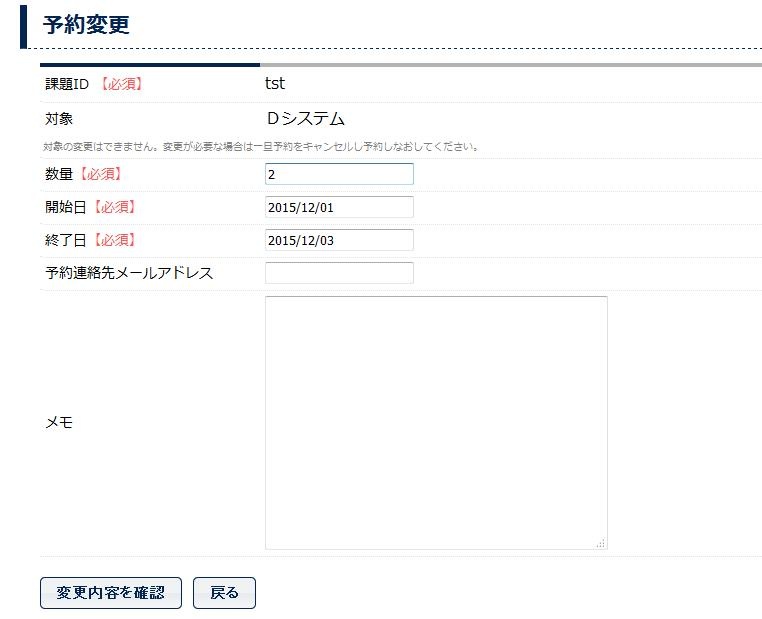Click the メモ text area resize handle
This screenshot has width=762, height=619.
pos(601,543)
